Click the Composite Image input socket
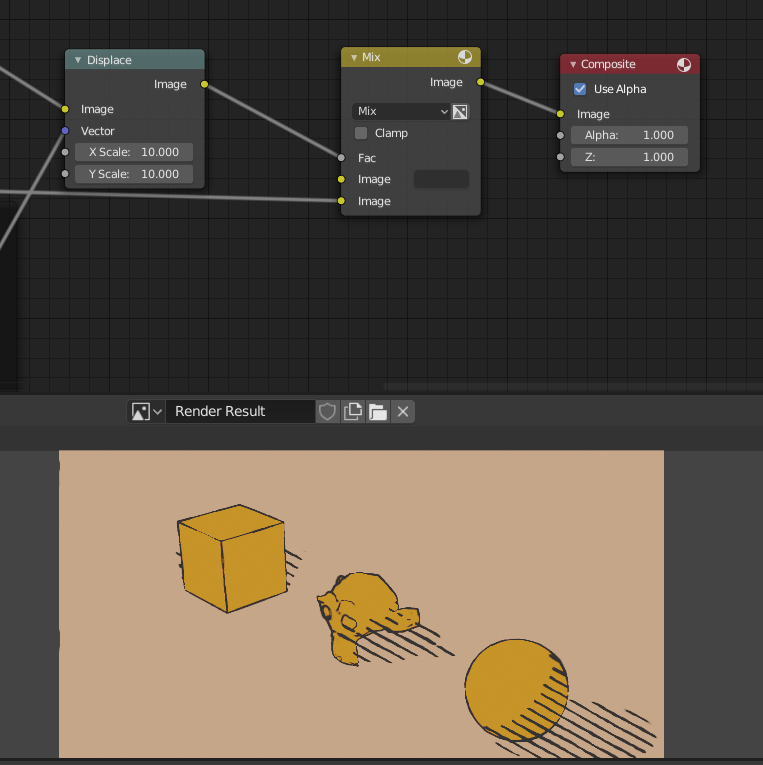 (x=560, y=114)
